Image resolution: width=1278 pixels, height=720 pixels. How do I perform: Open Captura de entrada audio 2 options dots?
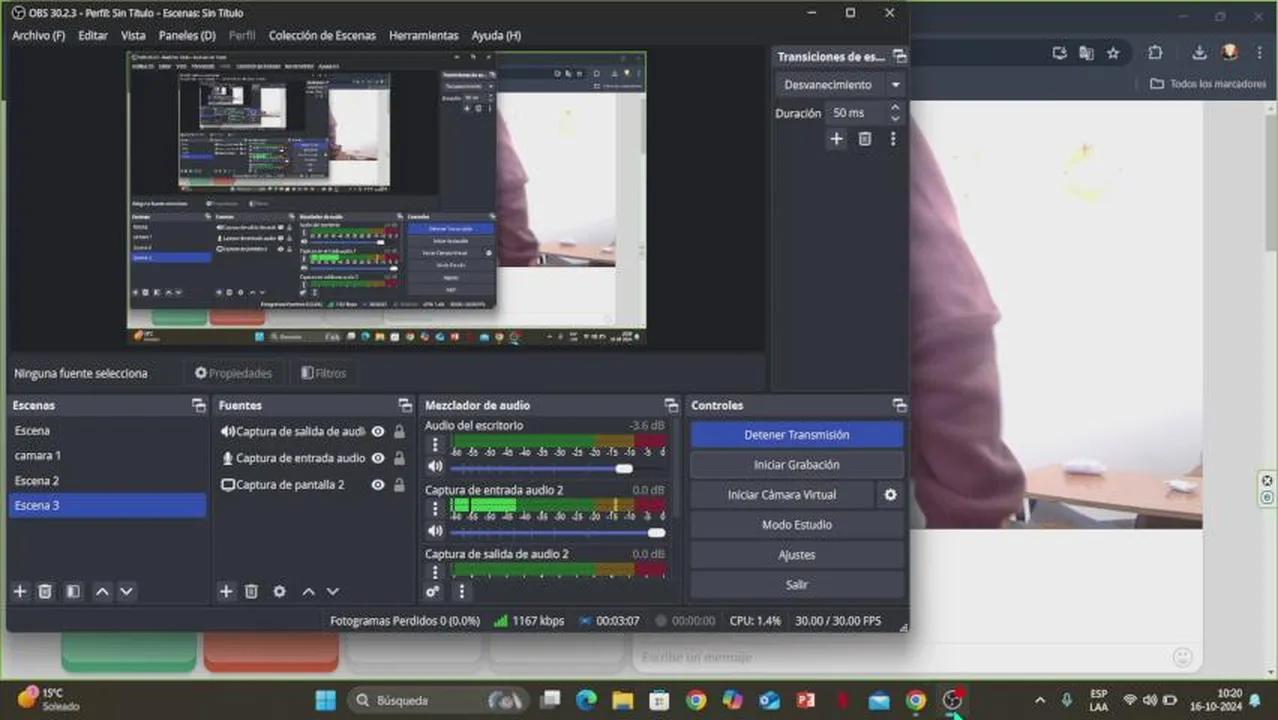435,509
